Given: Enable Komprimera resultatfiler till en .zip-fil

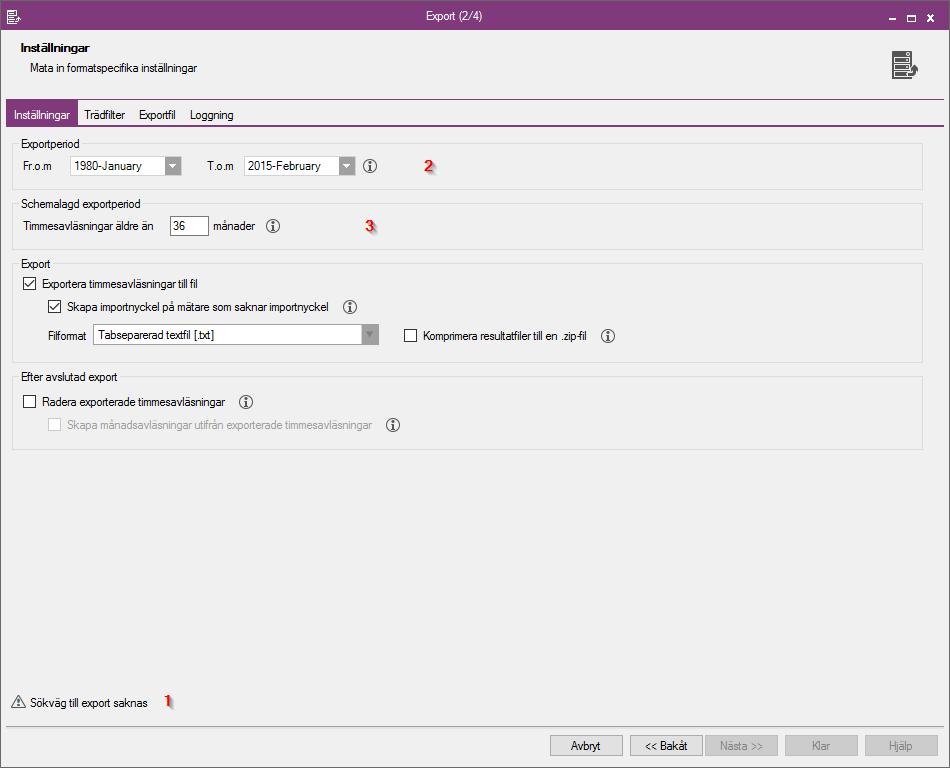Looking at the screenshot, I should [x=410, y=336].
